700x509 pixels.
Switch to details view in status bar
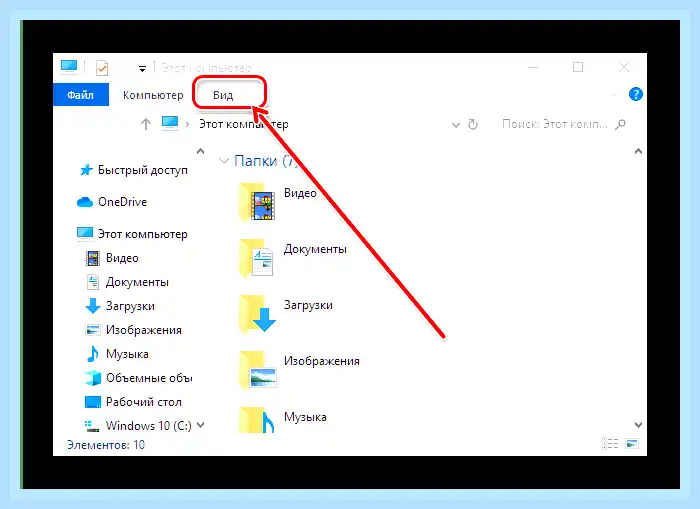point(610,444)
